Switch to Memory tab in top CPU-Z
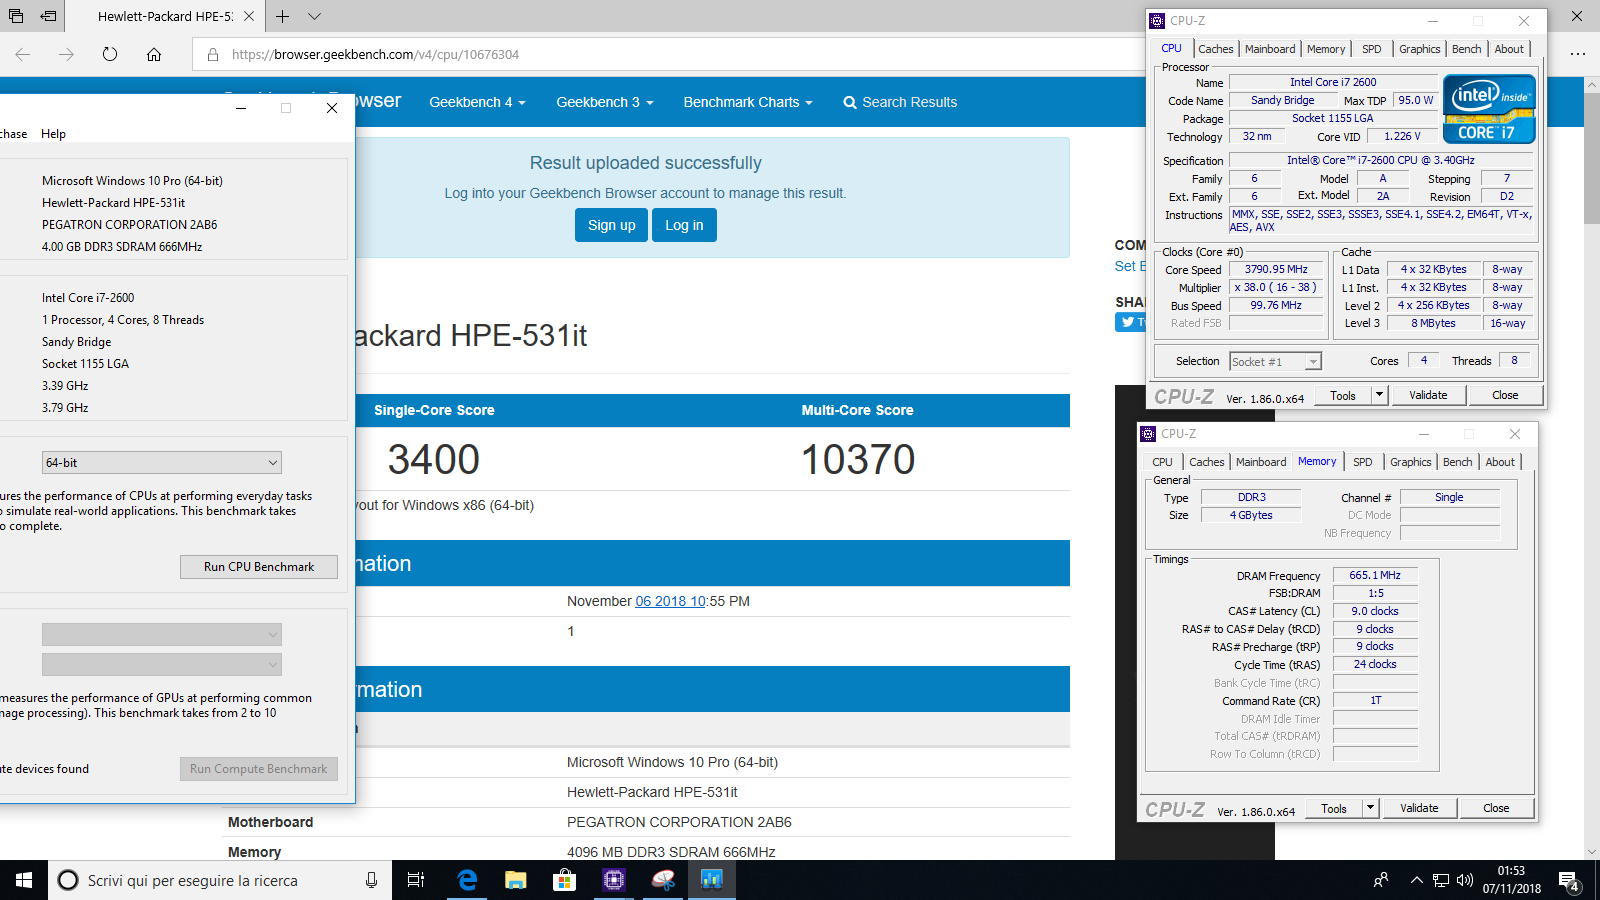1600x900 pixels. 1325,49
